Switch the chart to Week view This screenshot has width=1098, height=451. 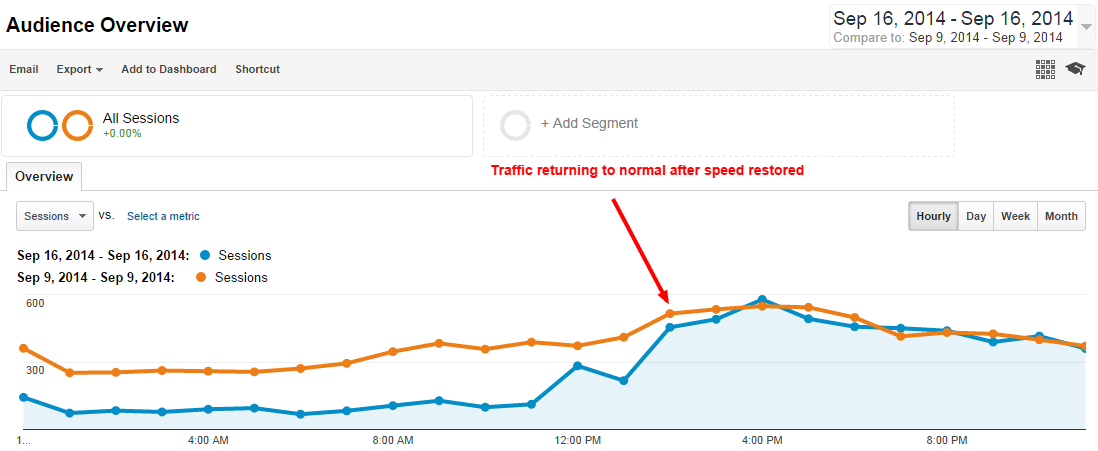1015,216
